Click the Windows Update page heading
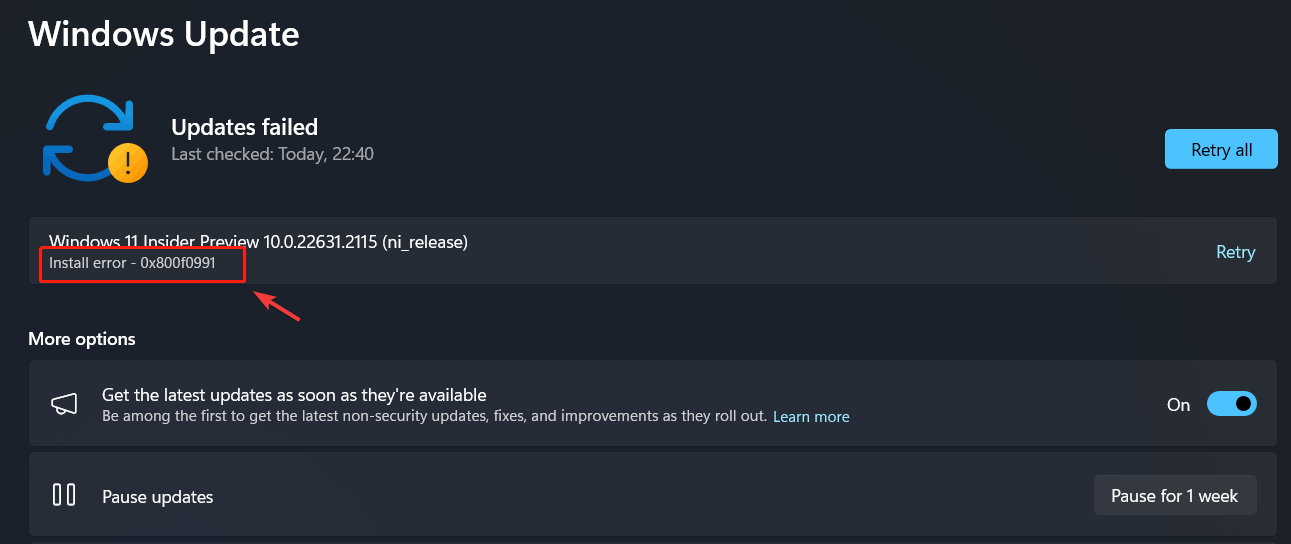1291x544 pixels. [x=164, y=35]
